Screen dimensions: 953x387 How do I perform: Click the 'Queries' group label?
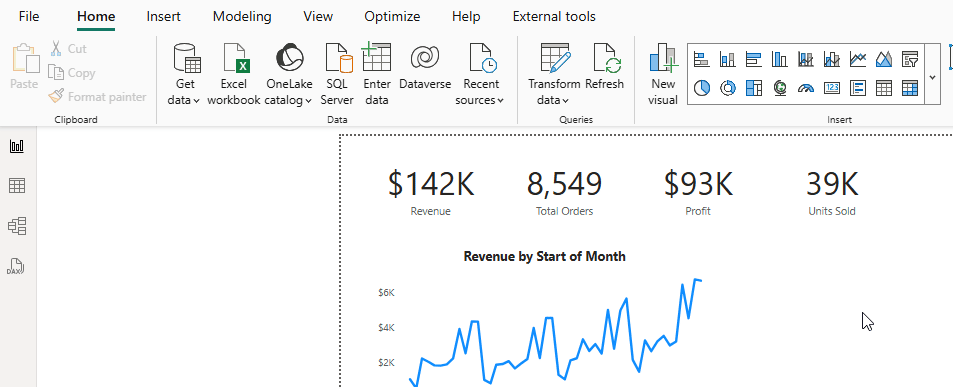[576, 120]
